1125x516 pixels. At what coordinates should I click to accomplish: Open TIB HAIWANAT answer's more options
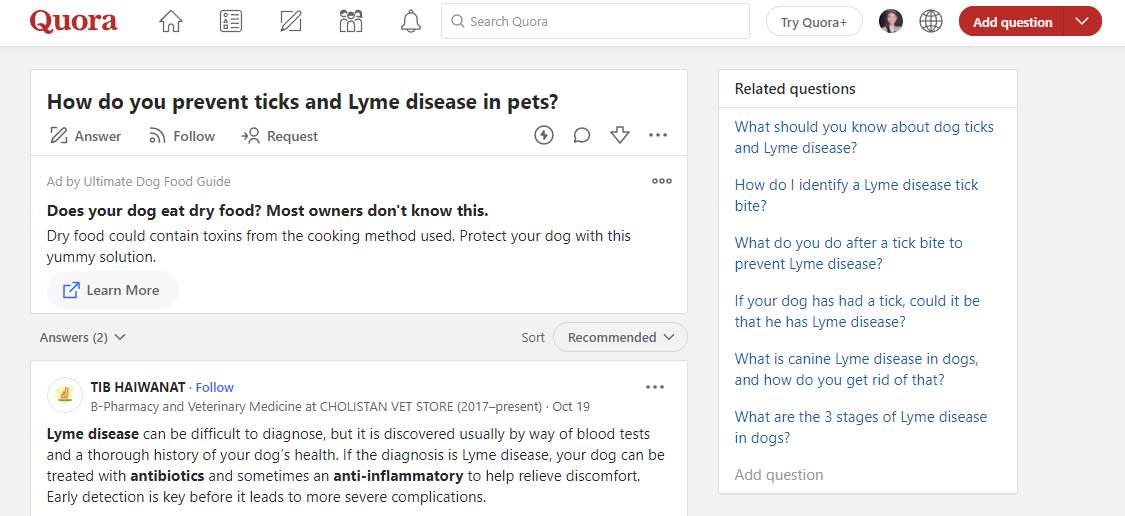(654, 388)
